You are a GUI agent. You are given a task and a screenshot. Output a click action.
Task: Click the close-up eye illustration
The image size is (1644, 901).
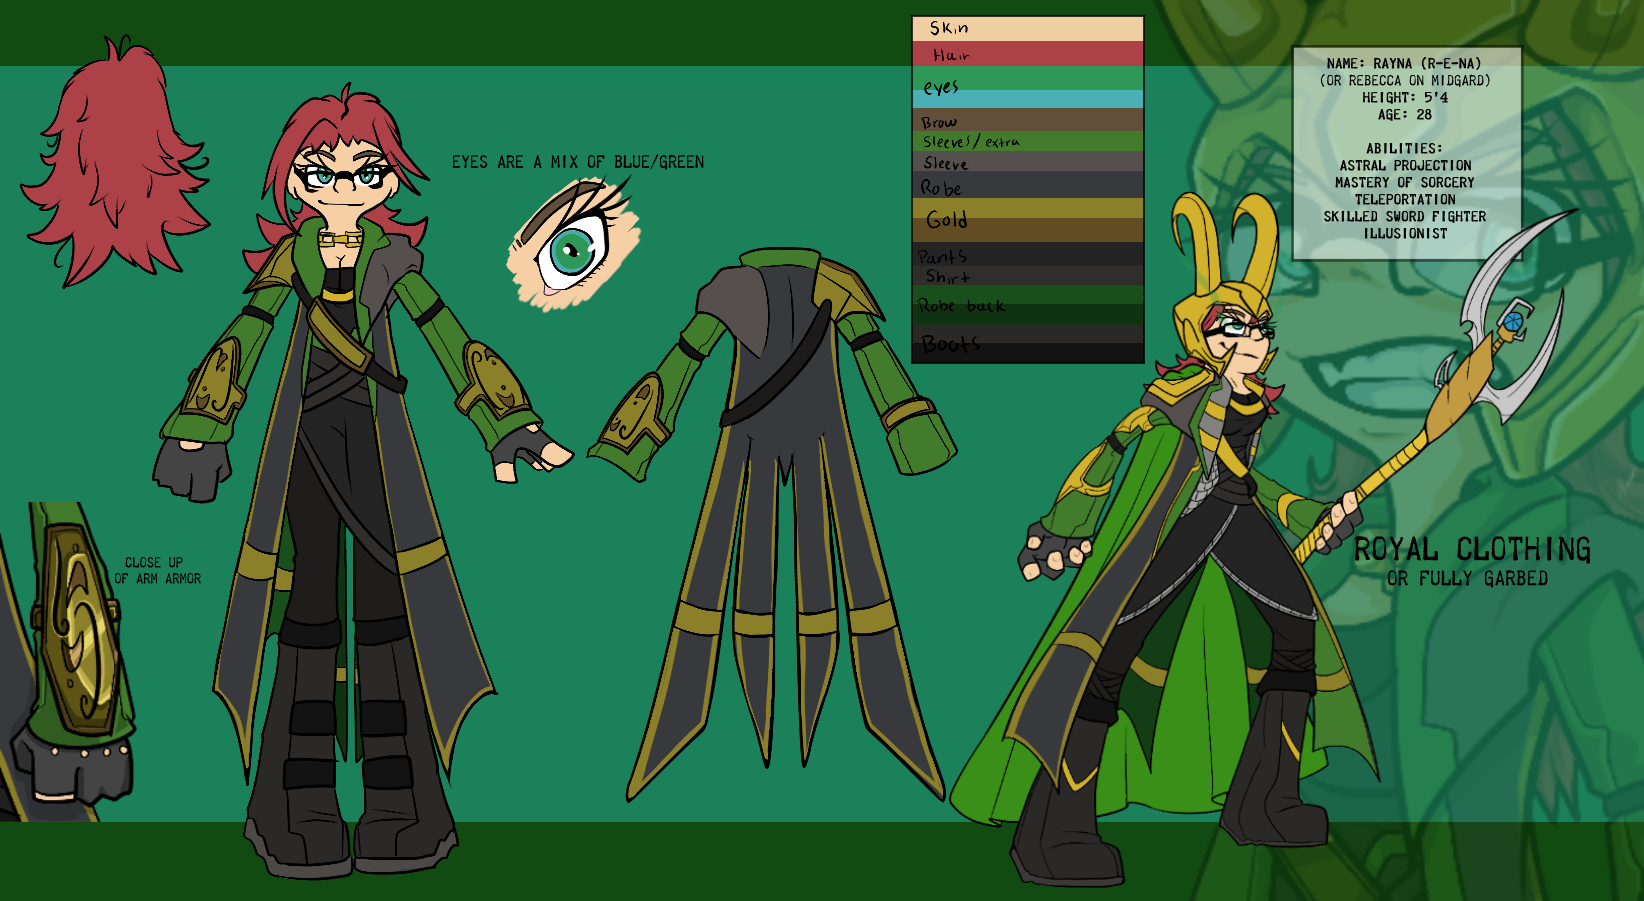click(x=573, y=244)
